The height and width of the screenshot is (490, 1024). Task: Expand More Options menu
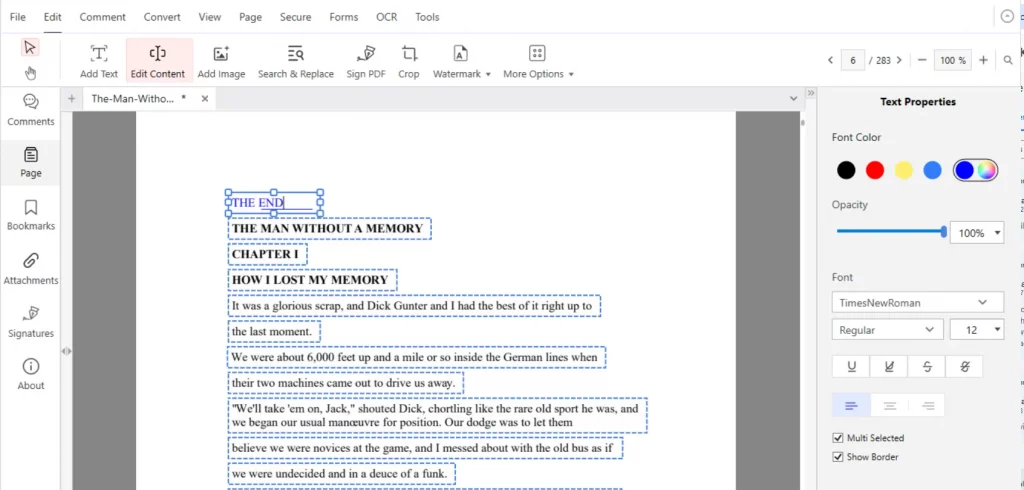point(538,61)
